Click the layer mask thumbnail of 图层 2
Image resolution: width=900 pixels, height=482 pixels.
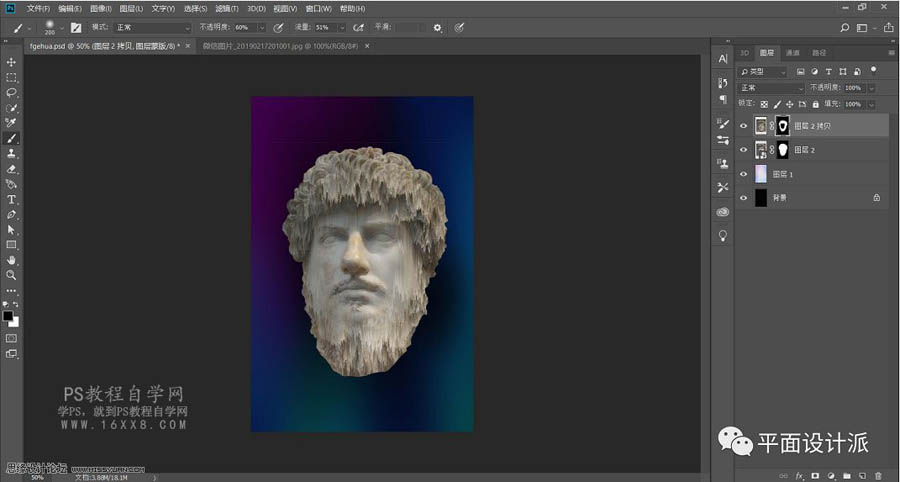[782, 150]
